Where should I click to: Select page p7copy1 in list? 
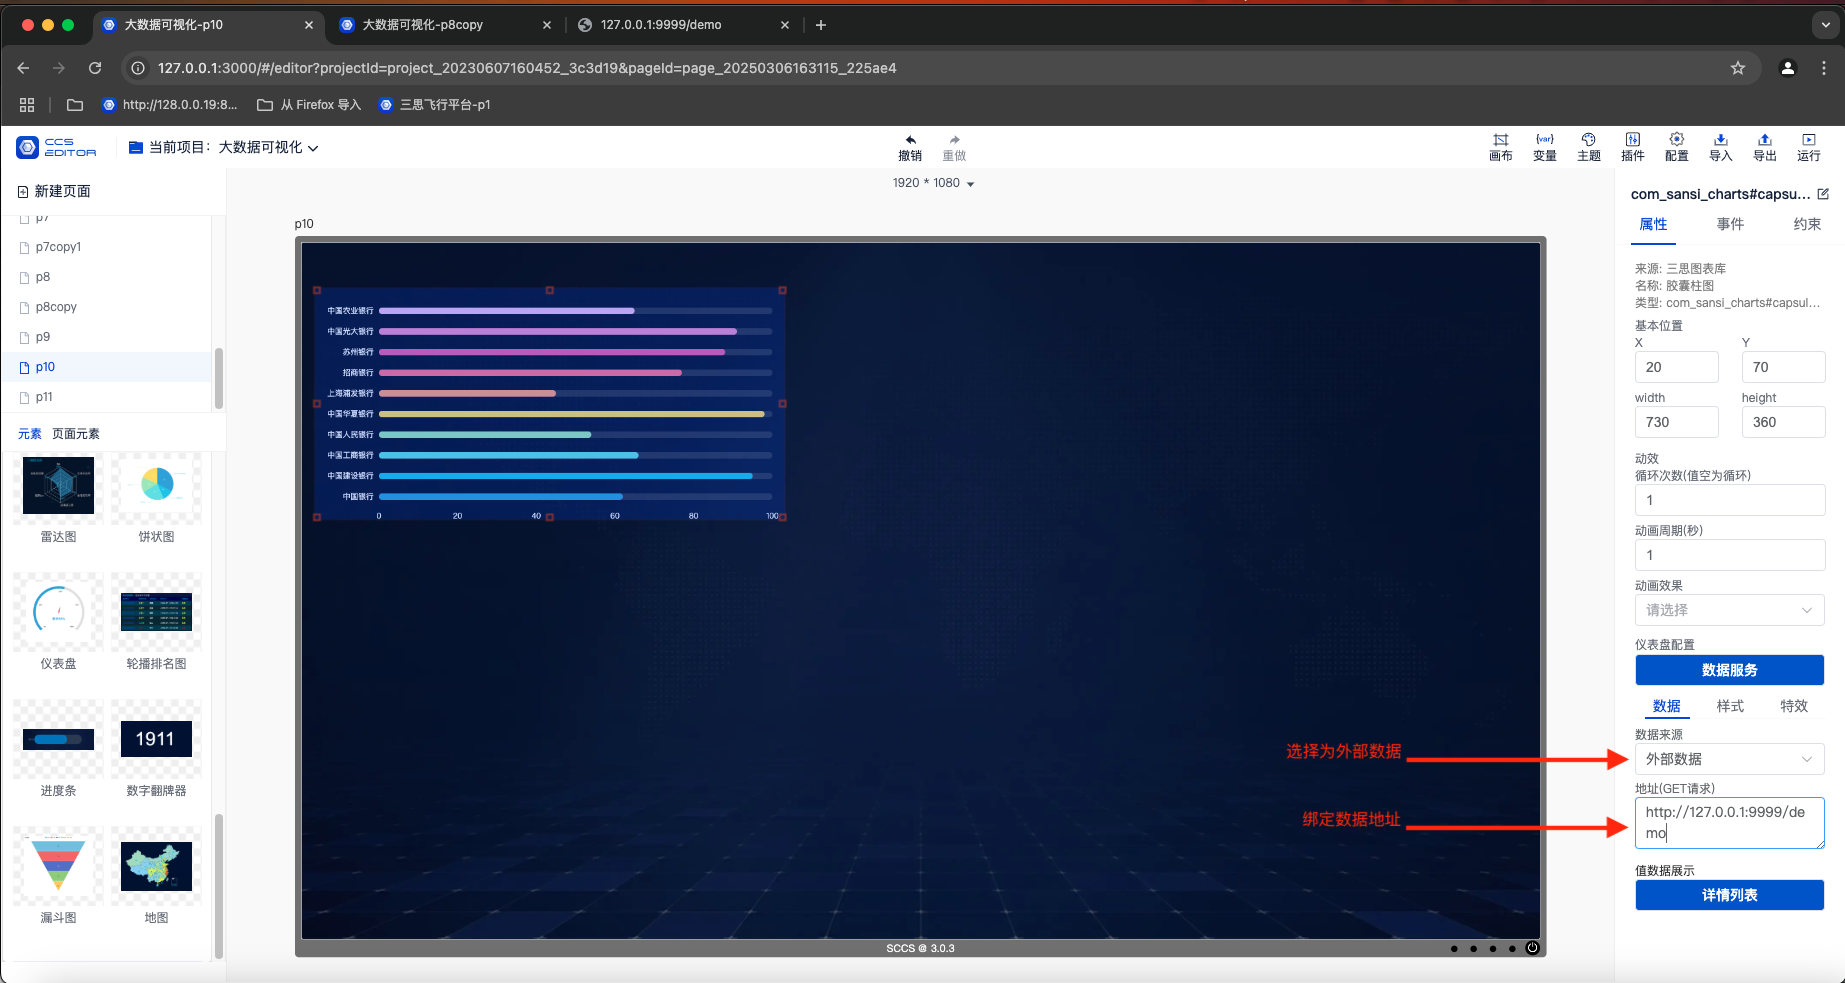coord(107,247)
